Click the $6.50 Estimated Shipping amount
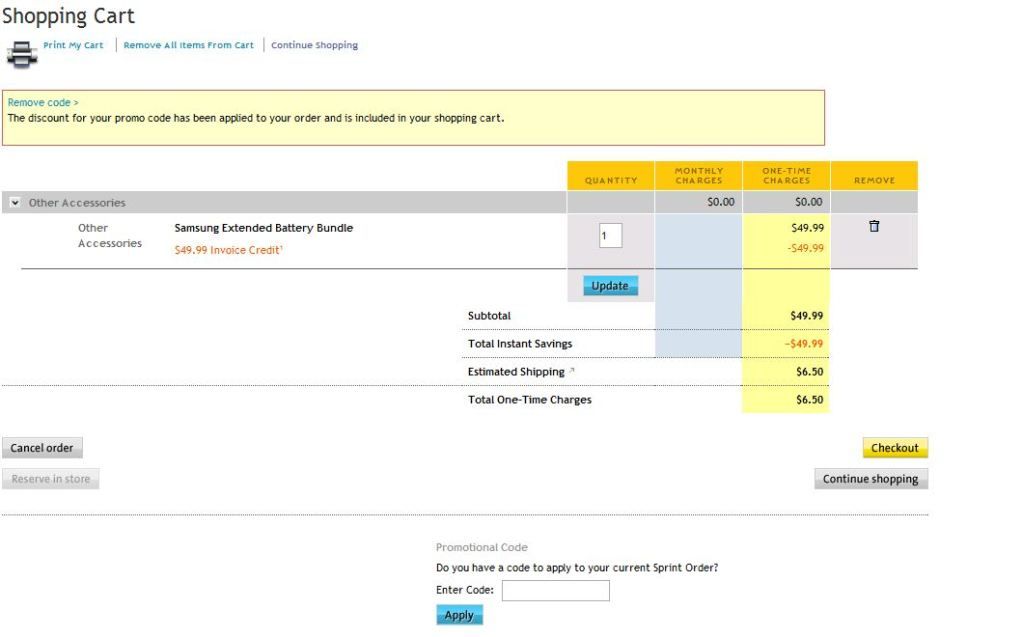1023x637 pixels. point(810,371)
